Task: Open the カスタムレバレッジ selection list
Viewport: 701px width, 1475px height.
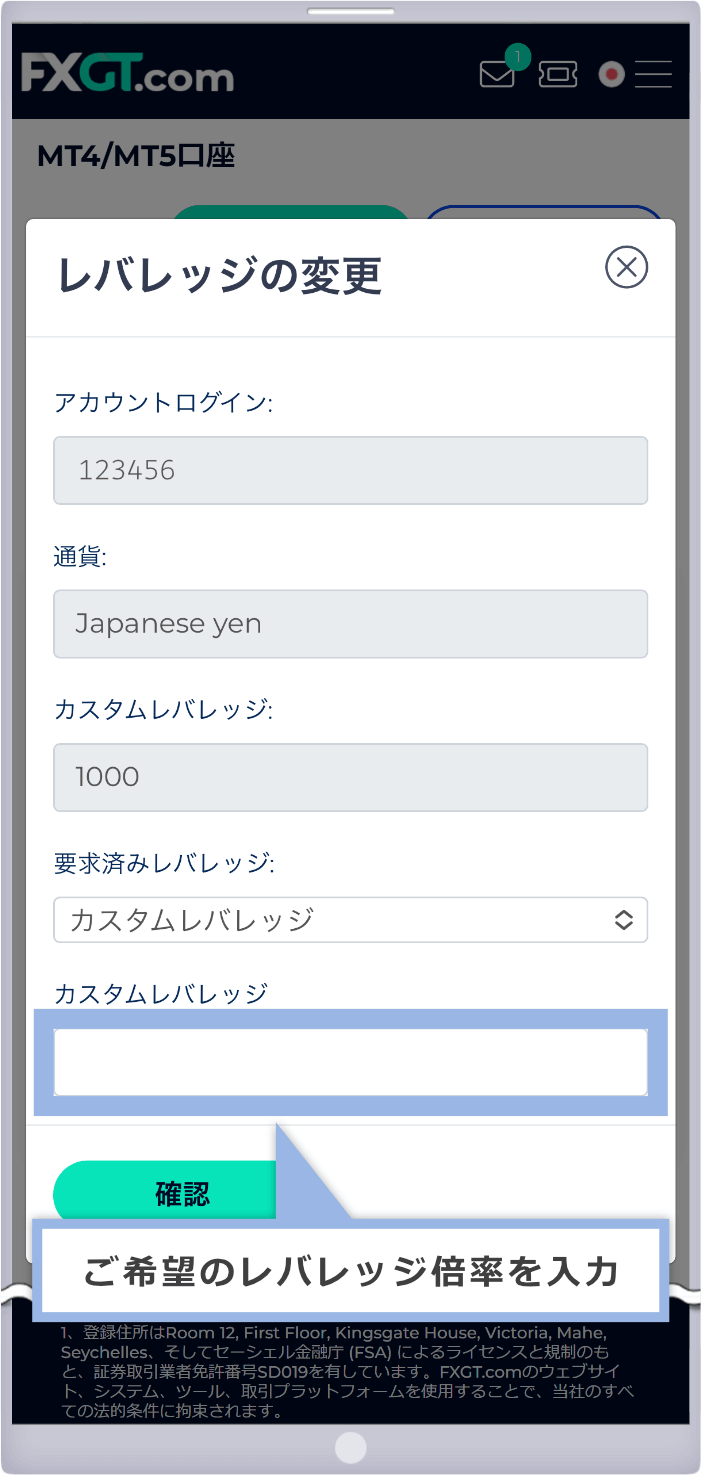Action: [351, 920]
